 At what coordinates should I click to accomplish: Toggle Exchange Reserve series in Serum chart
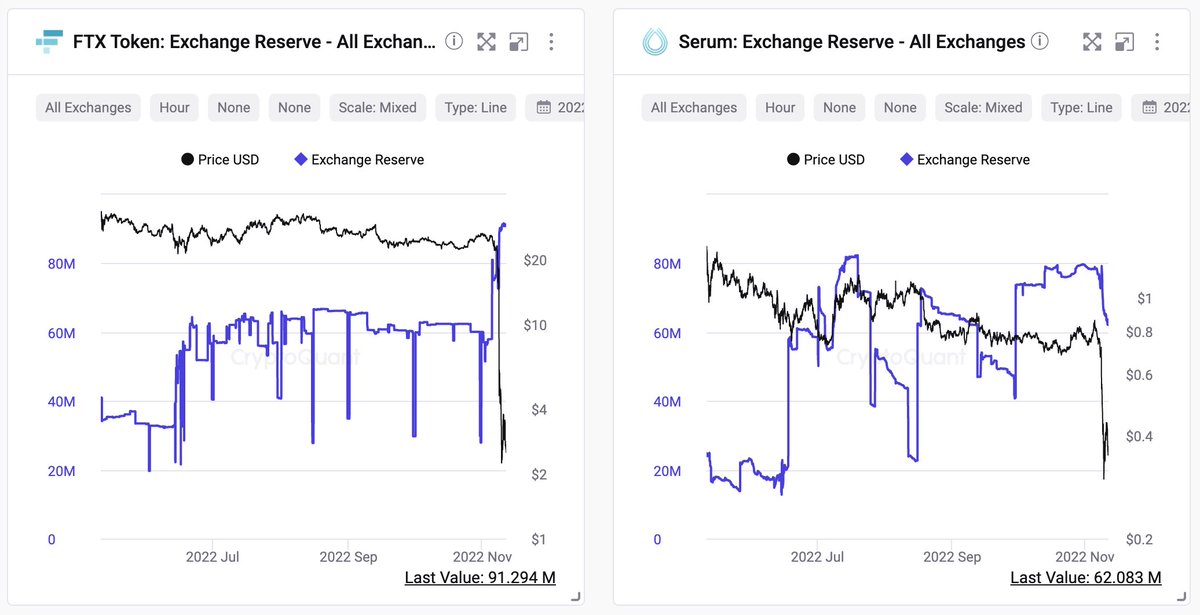(x=965, y=159)
